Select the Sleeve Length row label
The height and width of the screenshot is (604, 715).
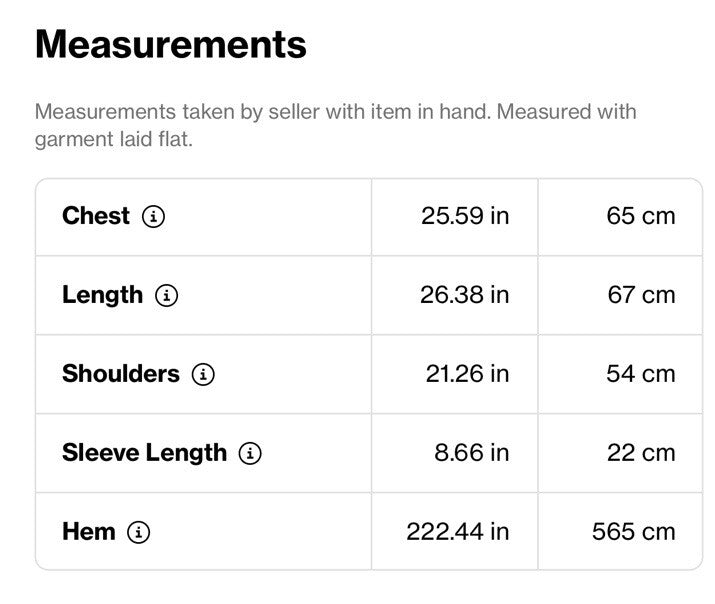(x=145, y=453)
